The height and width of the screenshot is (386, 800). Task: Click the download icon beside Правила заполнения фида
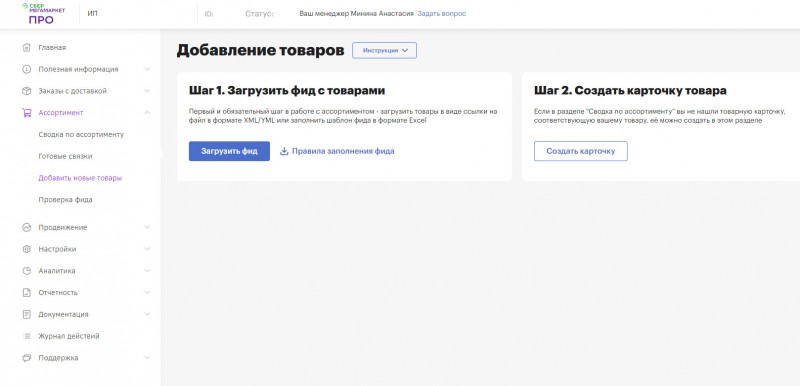click(x=284, y=151)
